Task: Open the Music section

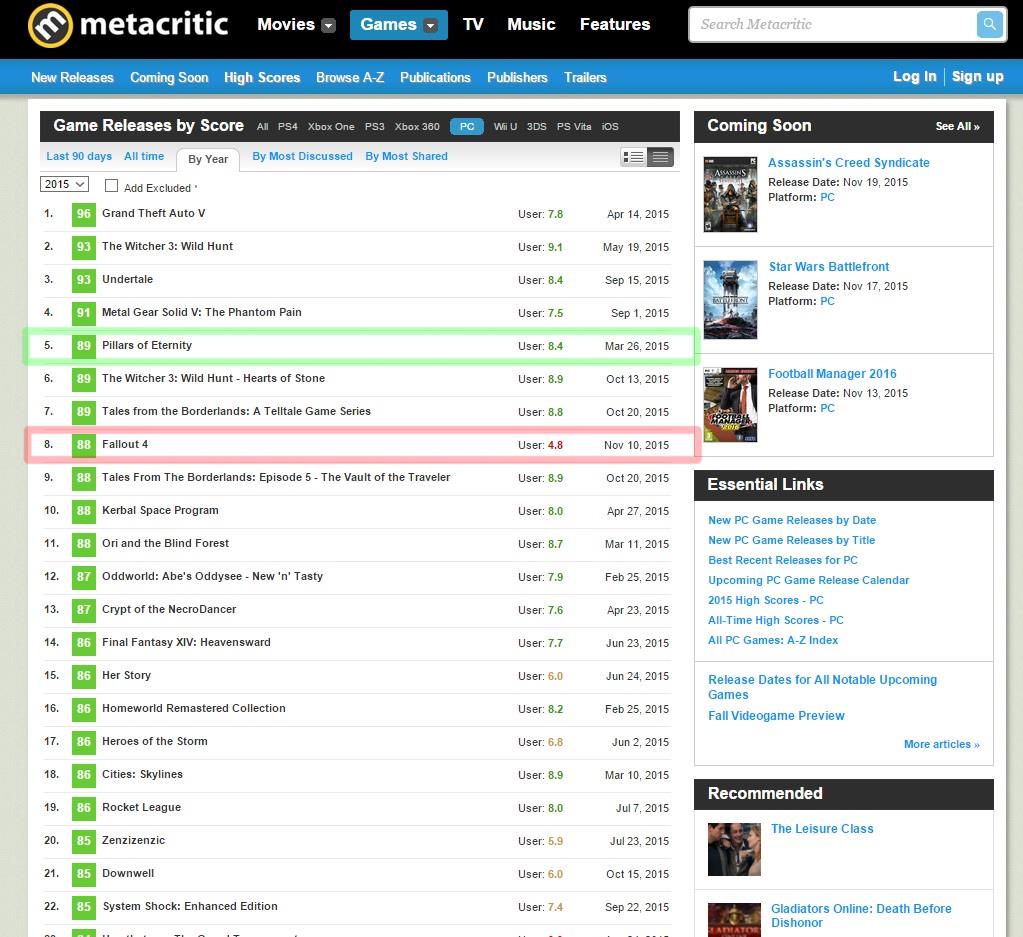Action: pos(531,25)
